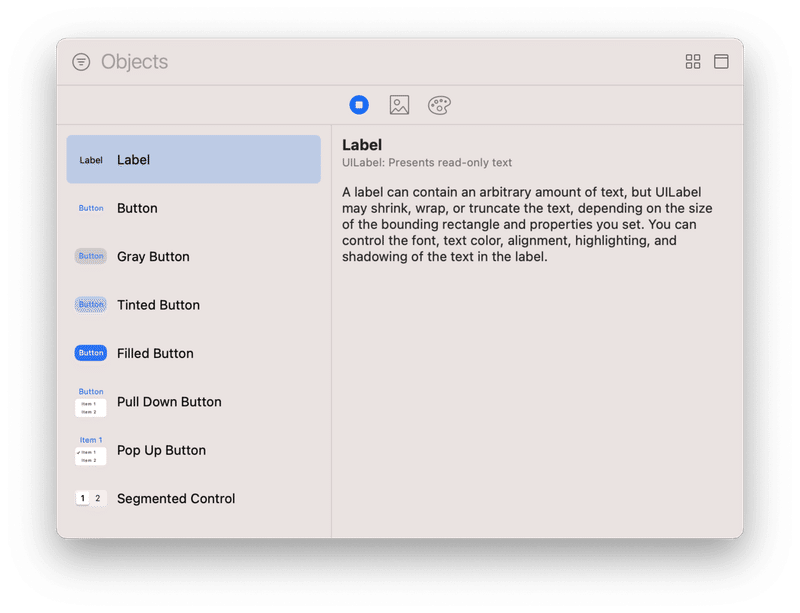Pick the Segmented Control object
Viewport: 800px width, 613px height.
193,498
